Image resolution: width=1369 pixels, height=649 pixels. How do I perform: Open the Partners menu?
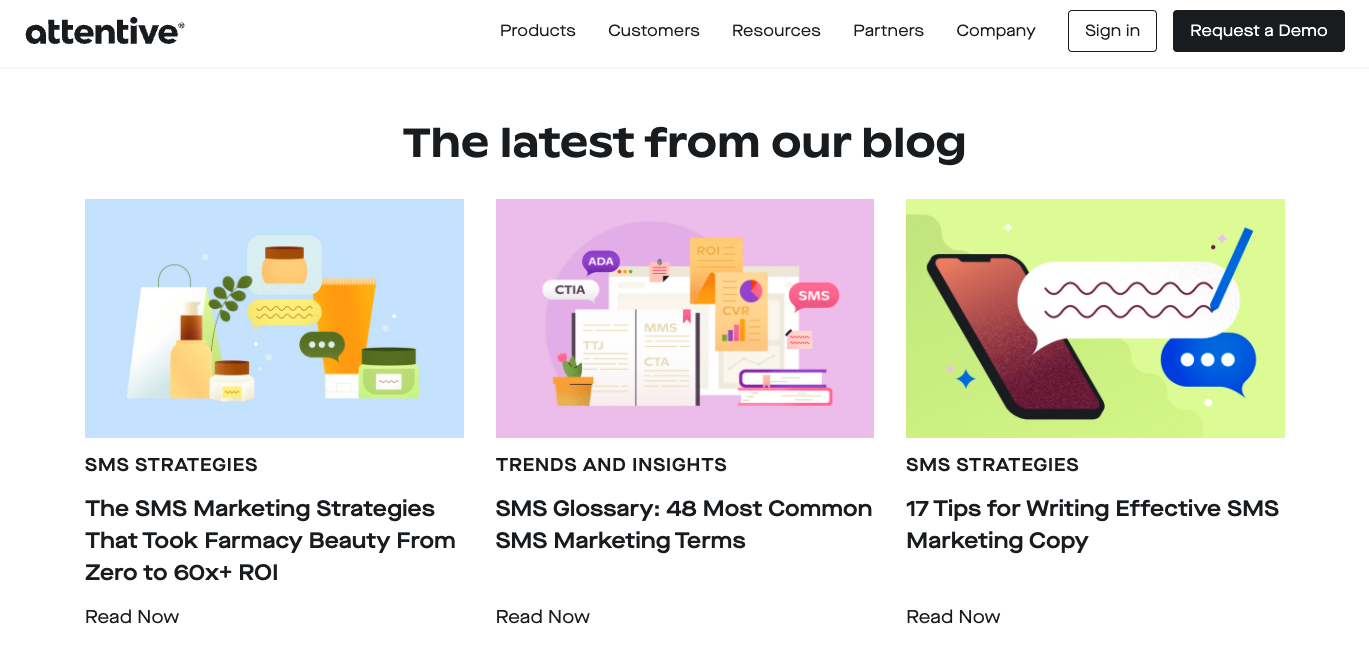point(888,31)
